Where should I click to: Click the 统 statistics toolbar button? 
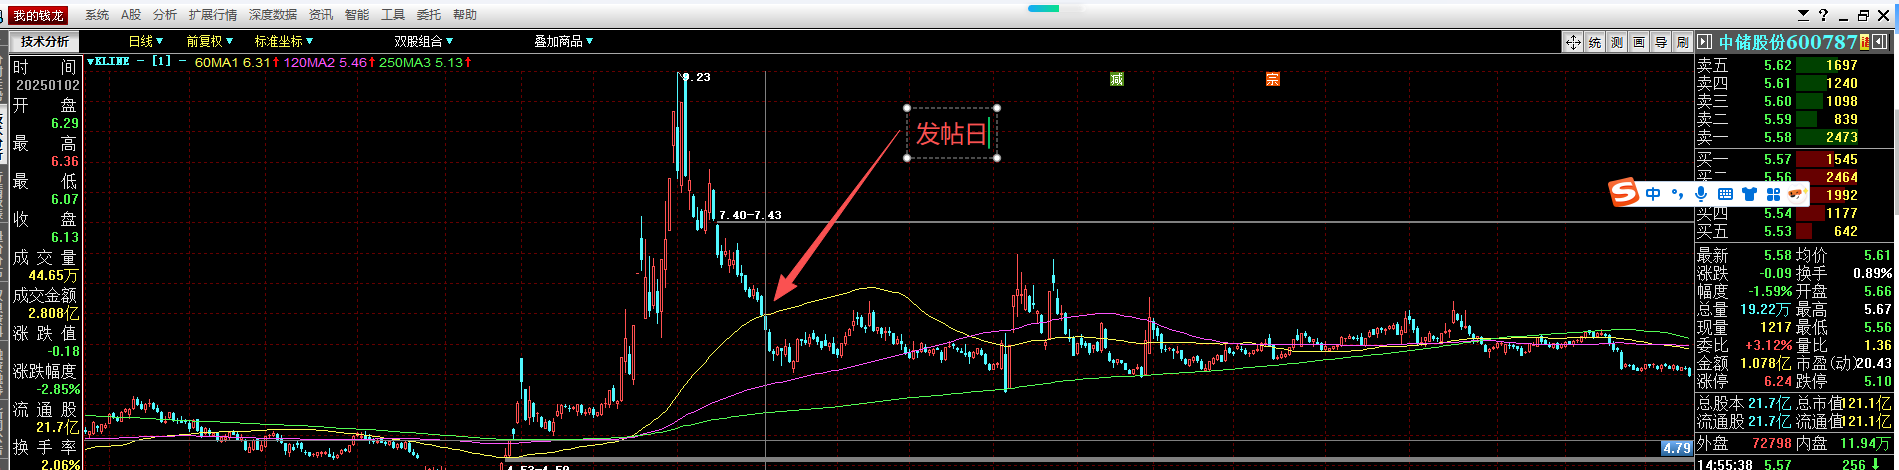tap(1595, 42)
